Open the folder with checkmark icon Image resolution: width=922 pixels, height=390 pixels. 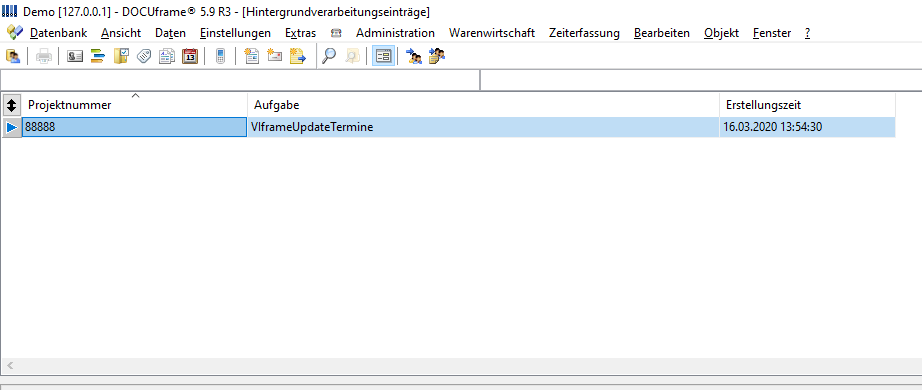click(x=121, y=56)
